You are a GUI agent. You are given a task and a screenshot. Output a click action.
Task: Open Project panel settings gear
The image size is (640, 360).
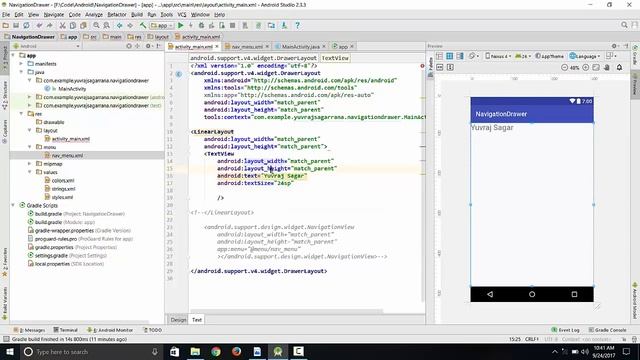(149, 46)
